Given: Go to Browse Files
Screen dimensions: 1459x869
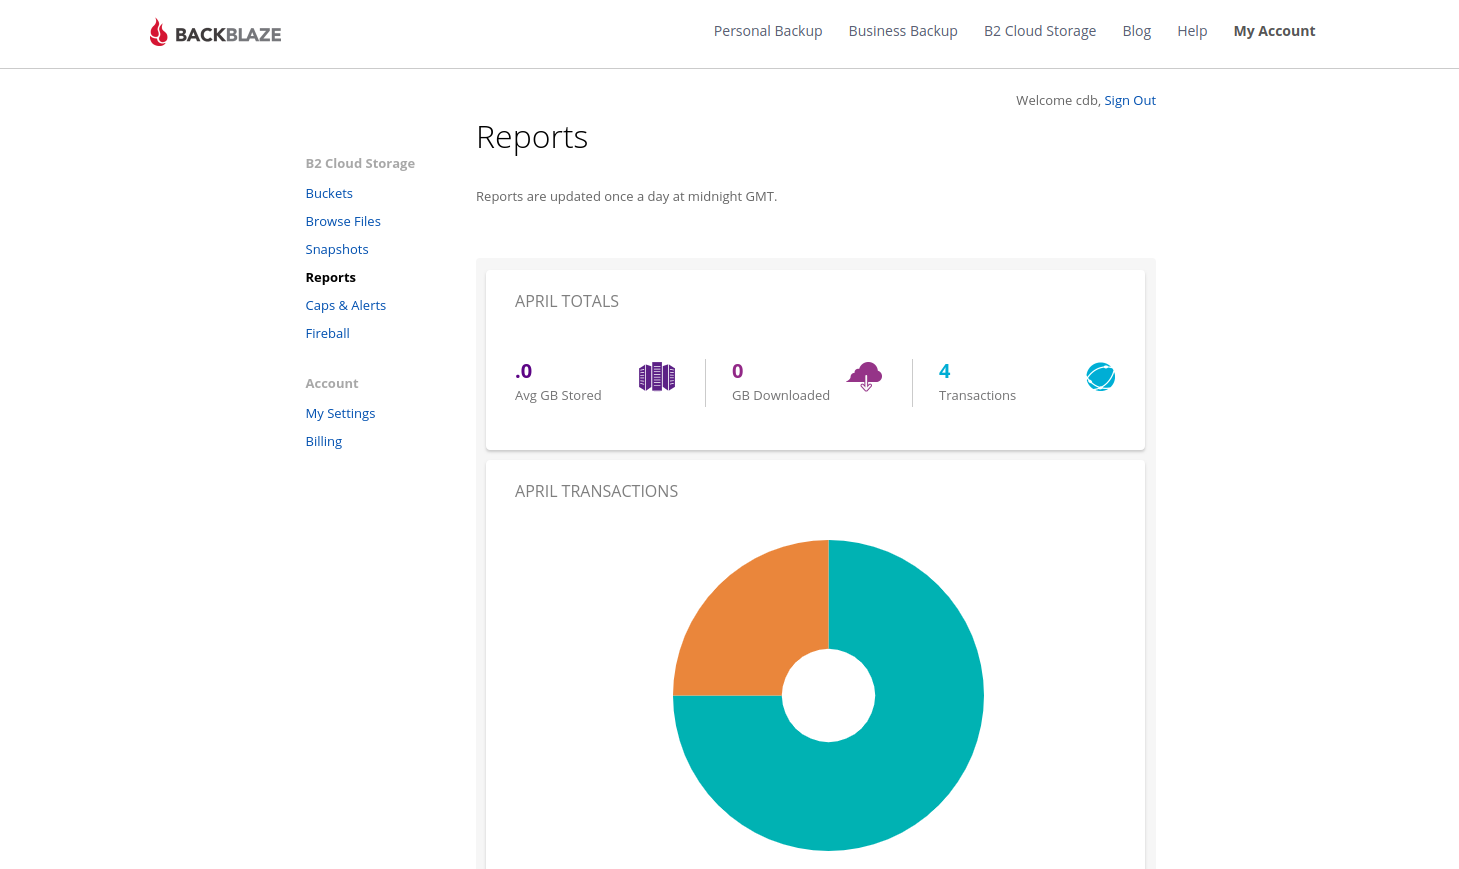Looking at the screenshot, I should [x=343, y=221].
